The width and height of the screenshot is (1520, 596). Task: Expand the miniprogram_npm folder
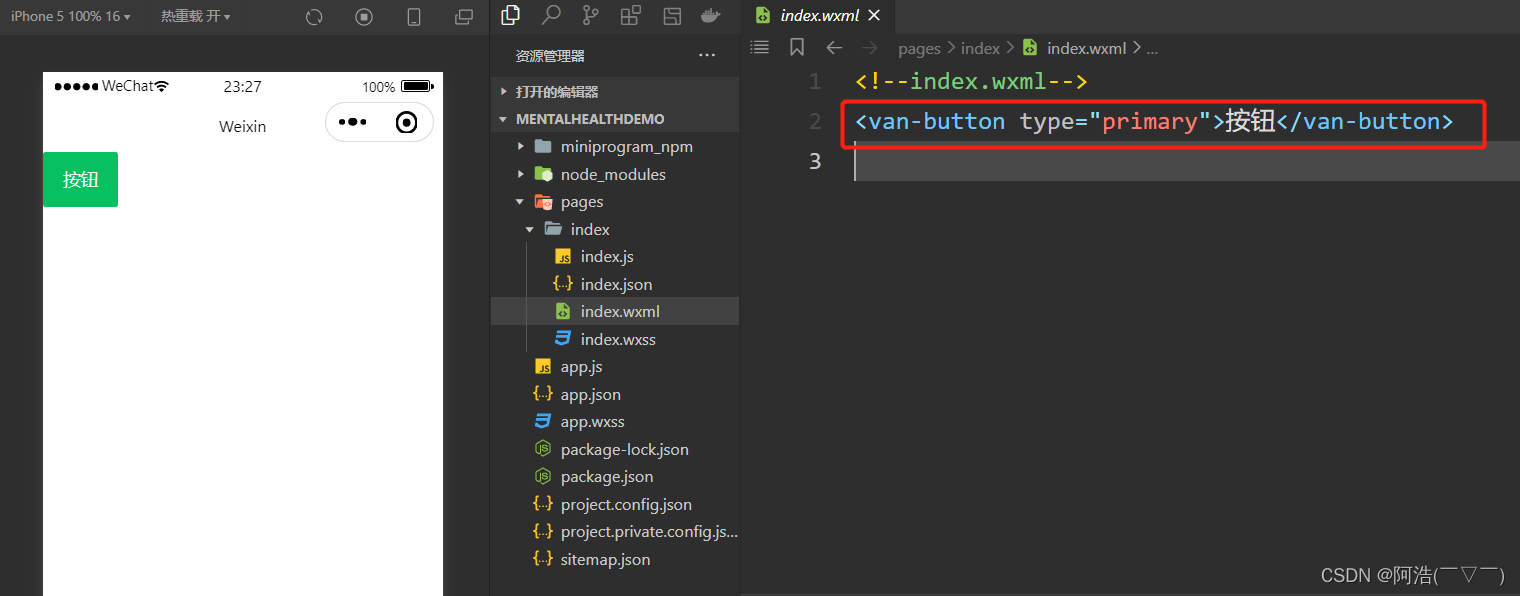626,147
